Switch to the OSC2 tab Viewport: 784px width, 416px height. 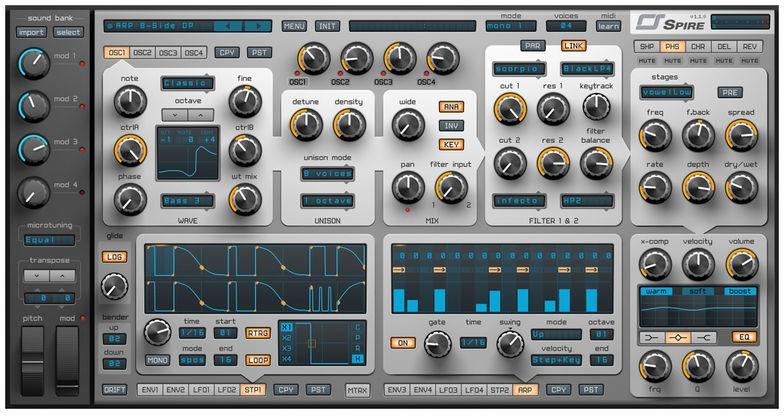[142, 52]
